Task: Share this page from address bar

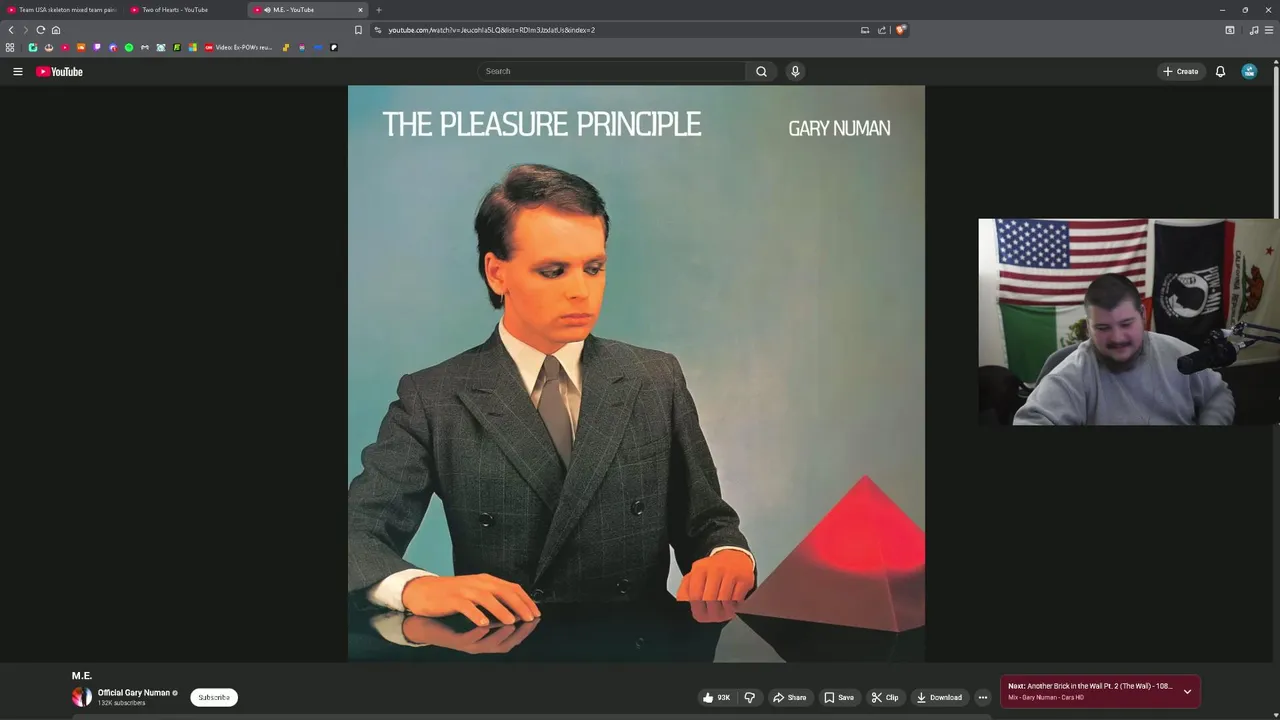Action: click(x=882, y=30)
